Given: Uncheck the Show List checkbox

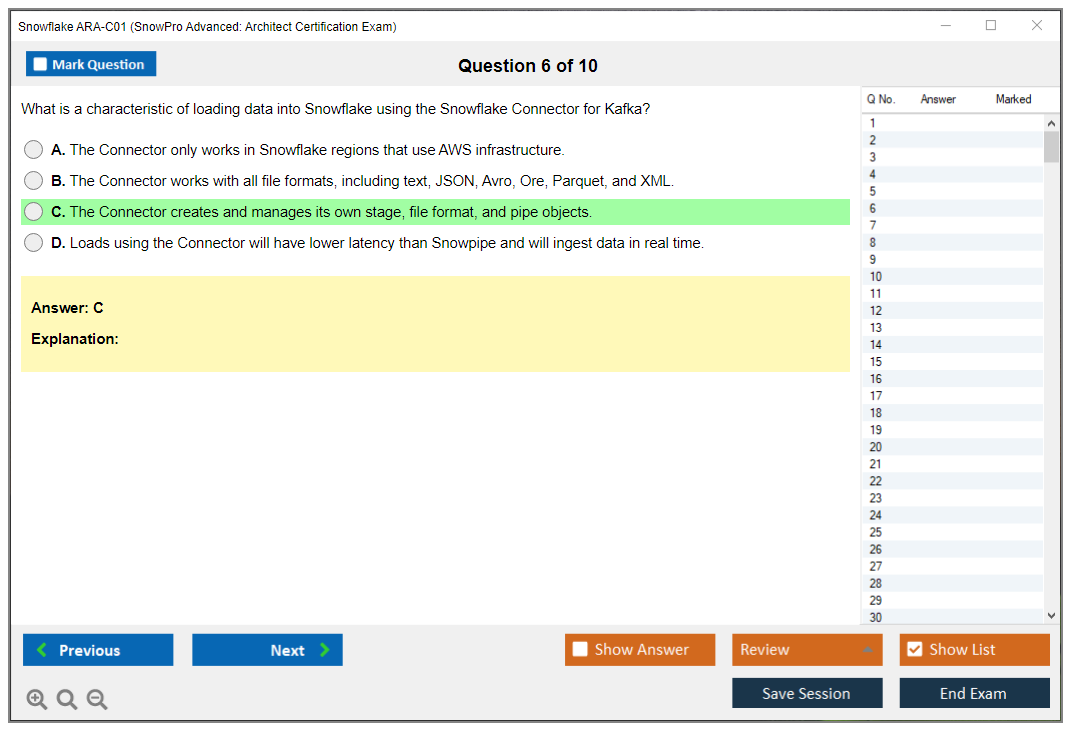Looking at the screenshot, I should [914, 650].
